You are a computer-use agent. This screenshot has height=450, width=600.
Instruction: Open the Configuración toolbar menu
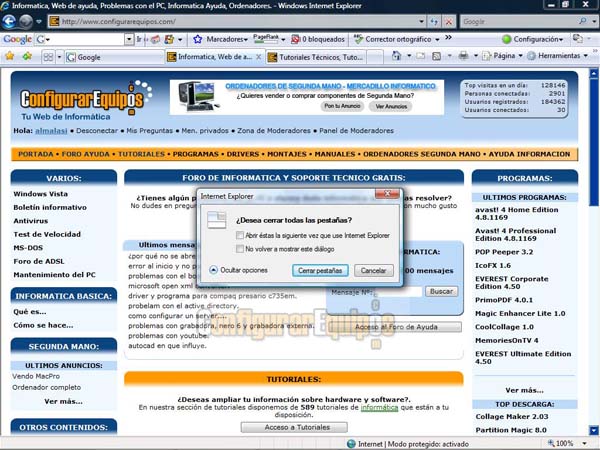click(x=533, y=39)
